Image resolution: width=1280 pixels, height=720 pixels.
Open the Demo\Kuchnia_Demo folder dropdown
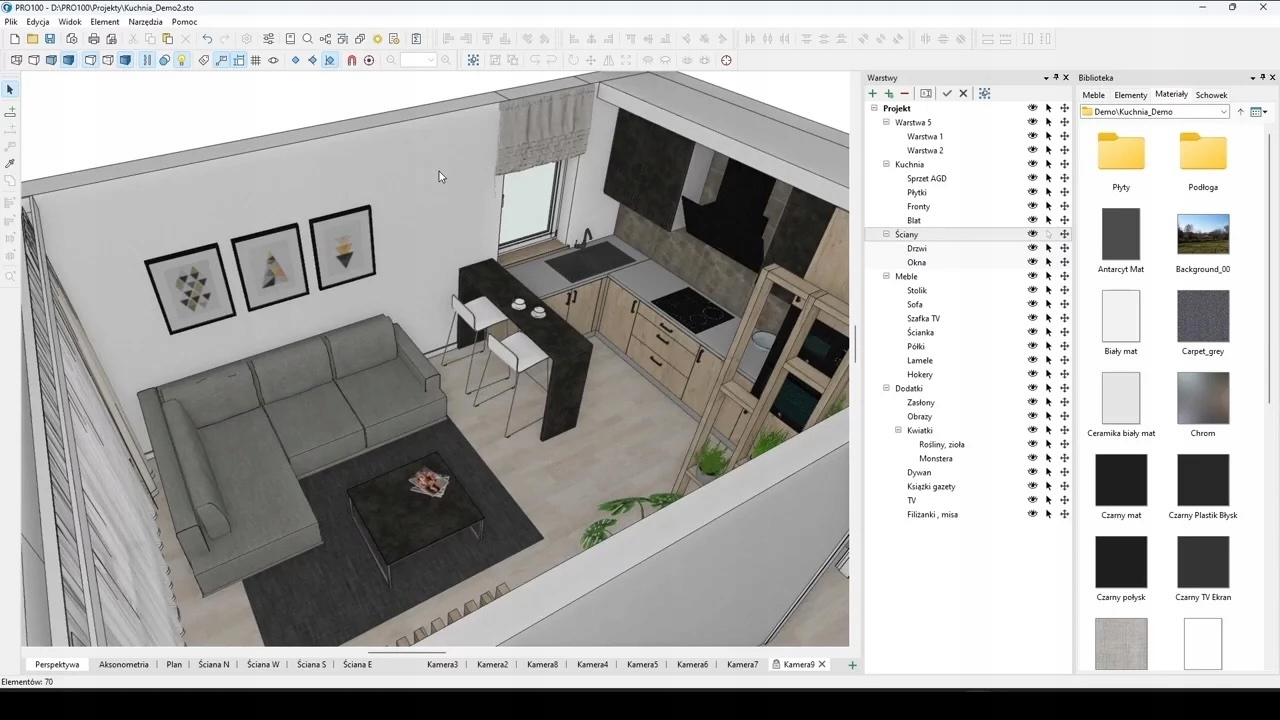click(1223, 112)
